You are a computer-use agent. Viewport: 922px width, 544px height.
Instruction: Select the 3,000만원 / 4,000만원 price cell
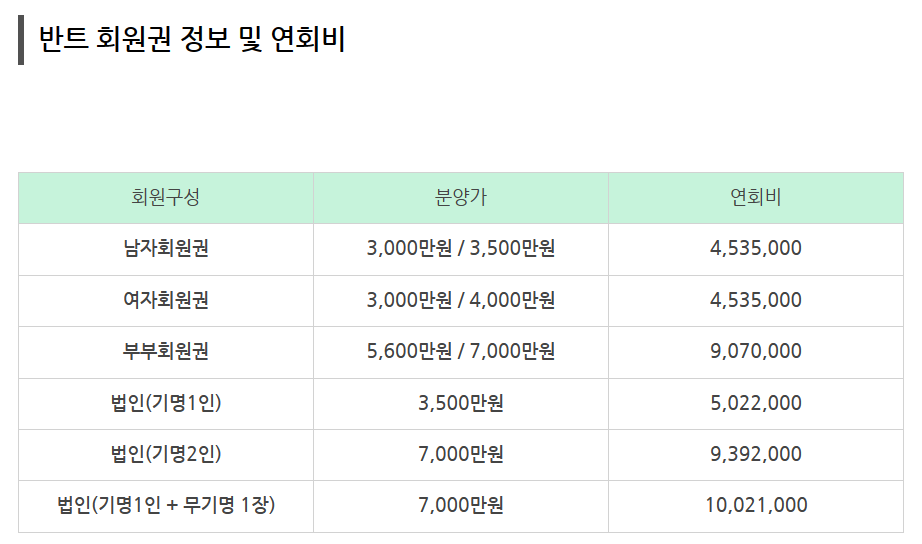461,300
